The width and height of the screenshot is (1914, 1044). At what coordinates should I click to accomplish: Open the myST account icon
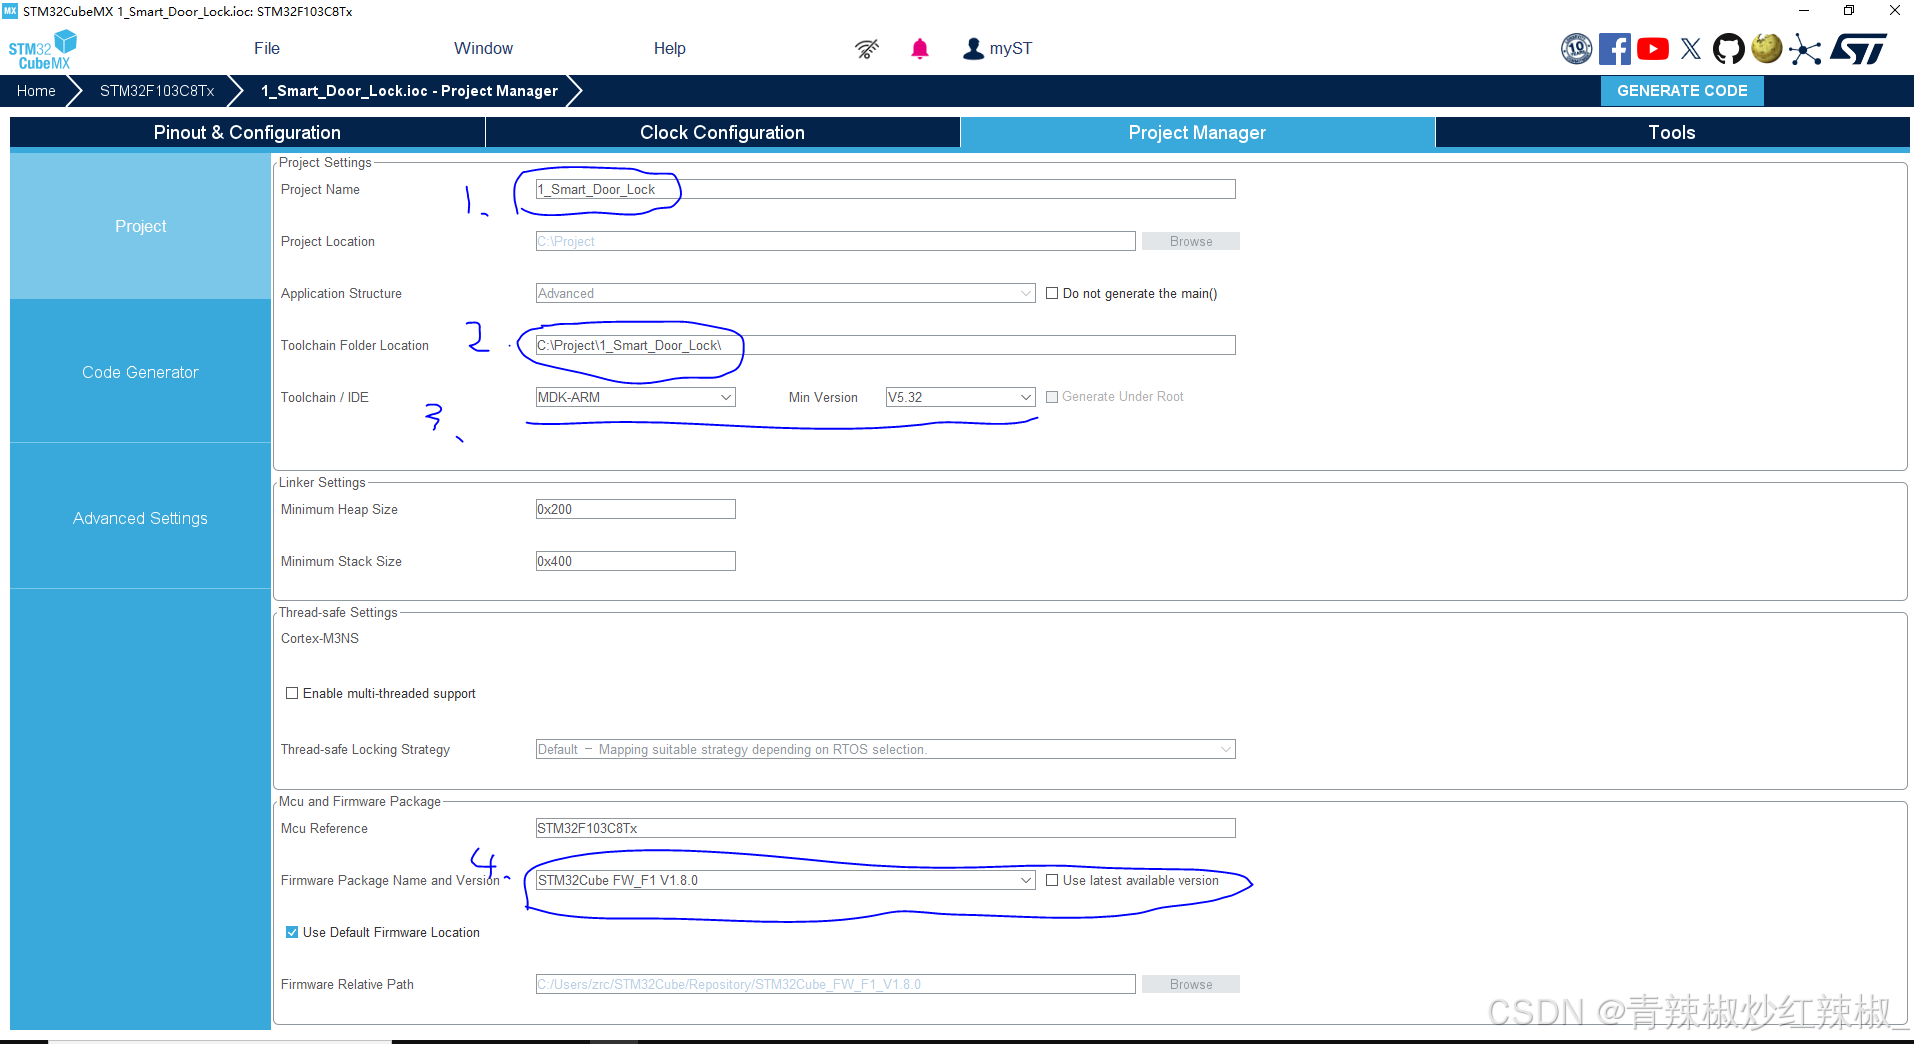973,49
